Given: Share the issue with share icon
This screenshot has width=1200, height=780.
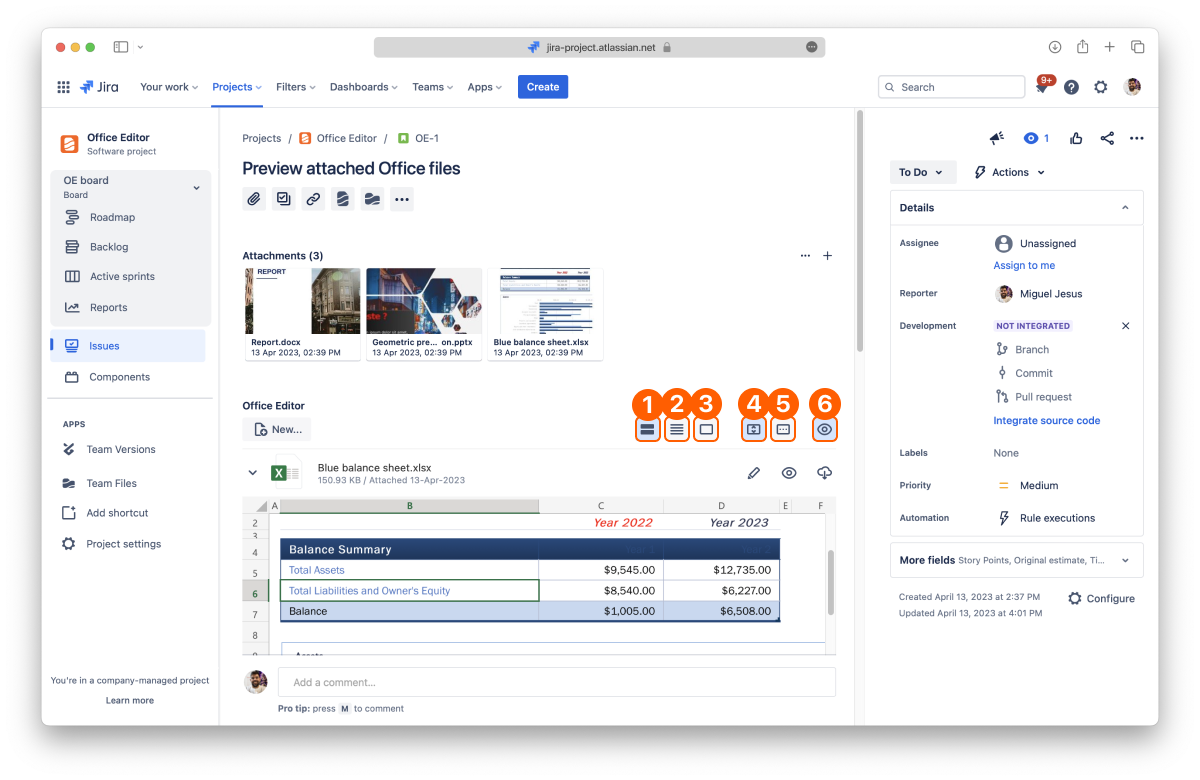Looking at the screenshot, I should 1107,138.
